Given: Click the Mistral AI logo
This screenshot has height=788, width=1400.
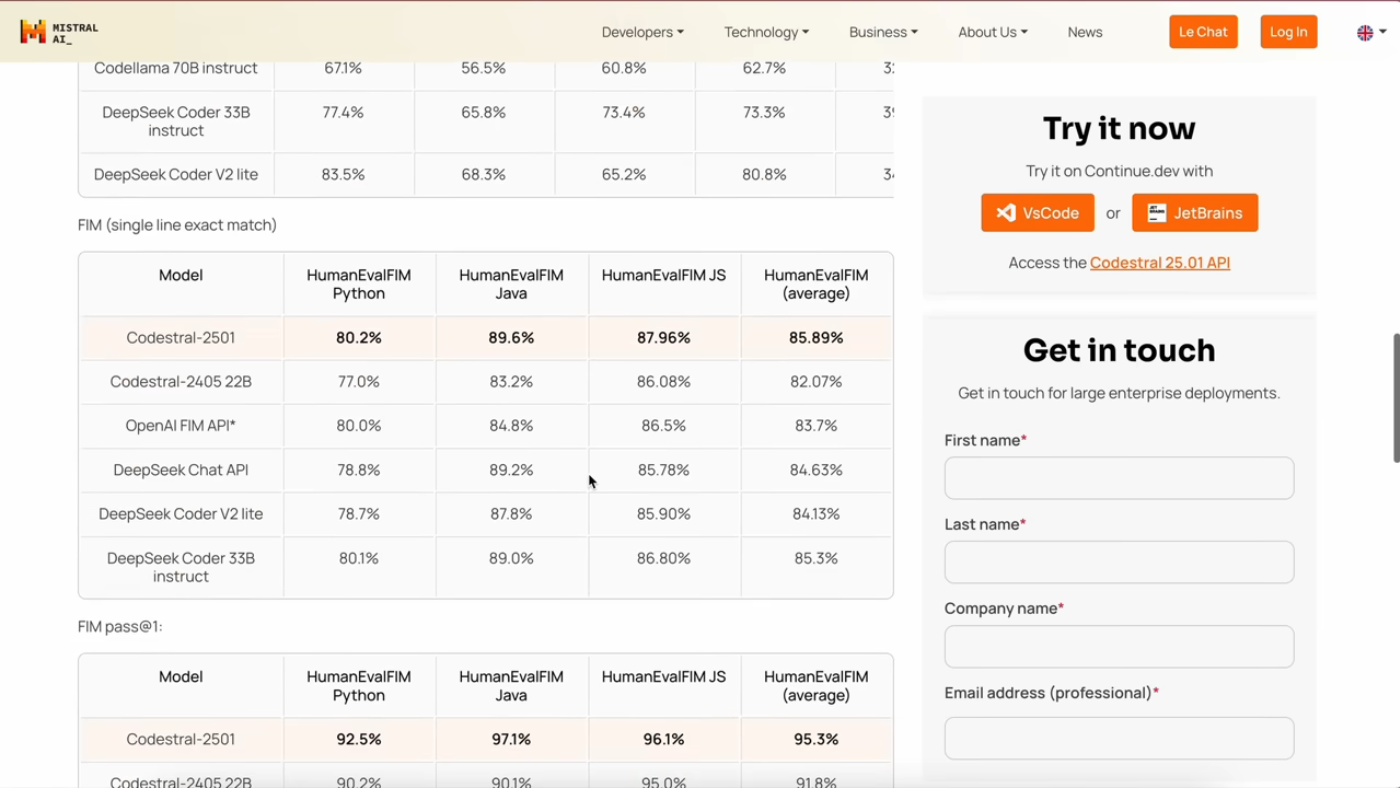Looking at the screenshot, I should (x=59, y=32).
